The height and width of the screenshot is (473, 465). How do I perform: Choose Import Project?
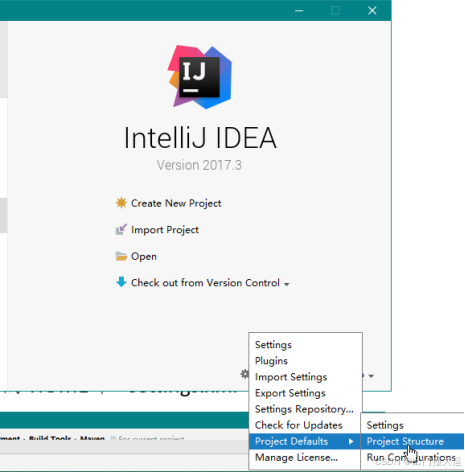pyautogui.click(x=165, y=230)
